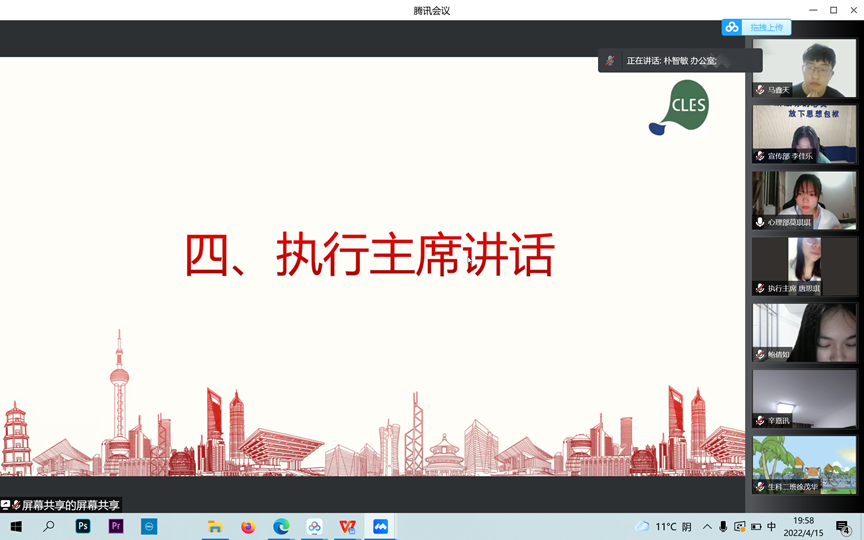Image resolution: width=864 pixels, height=540 pixels.
Task: Select 马鑫天's video thumbnail
Action: pyautogui.click(x=804, y=67)
